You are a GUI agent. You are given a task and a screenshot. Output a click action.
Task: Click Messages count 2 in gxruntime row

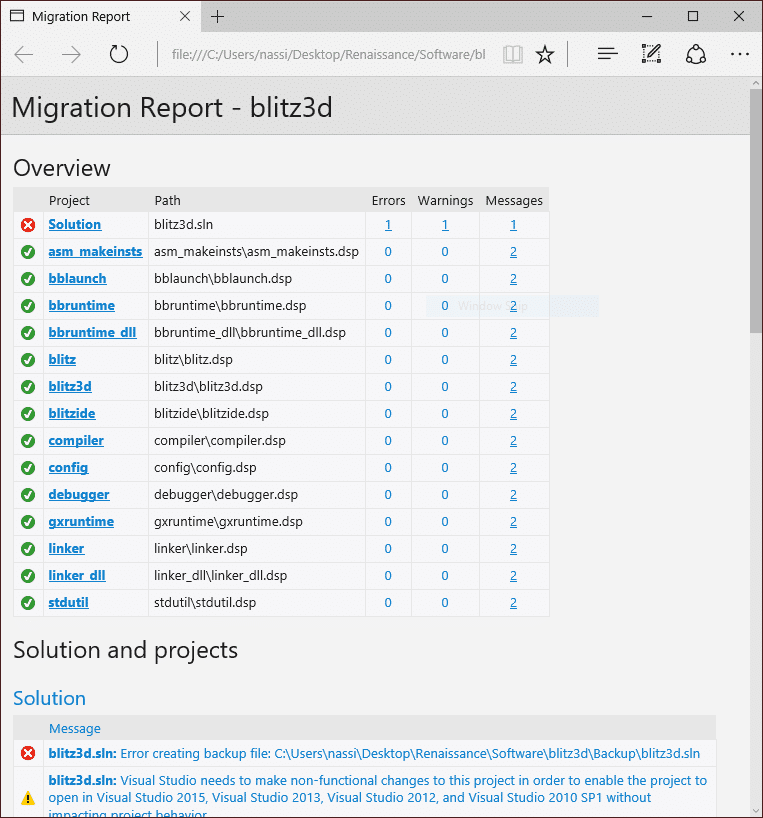[x=513, y=522]
